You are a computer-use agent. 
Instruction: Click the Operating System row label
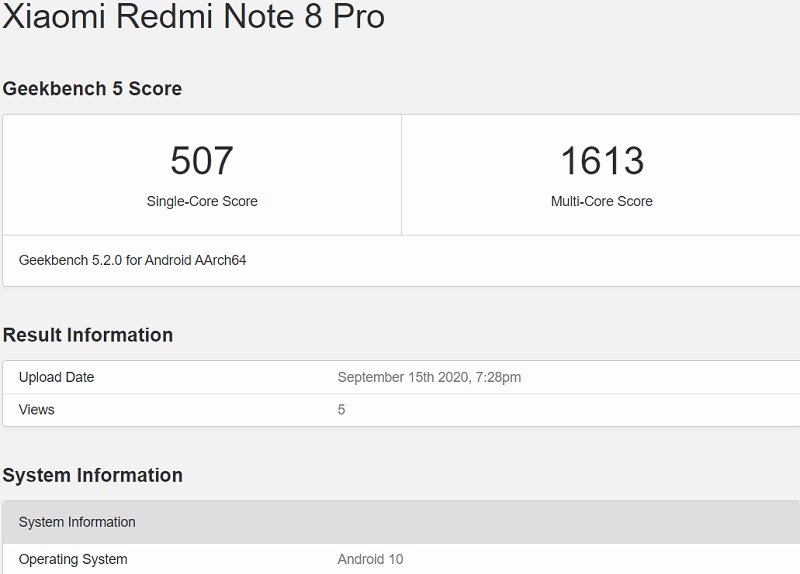pyautogui.click(x=73, y=559)
